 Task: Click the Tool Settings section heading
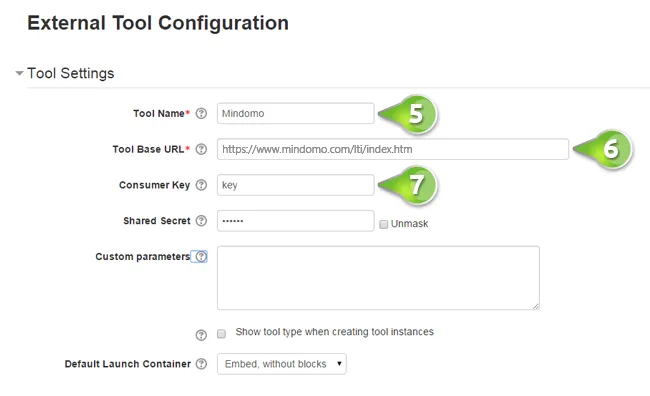click(x=70, y=73)
